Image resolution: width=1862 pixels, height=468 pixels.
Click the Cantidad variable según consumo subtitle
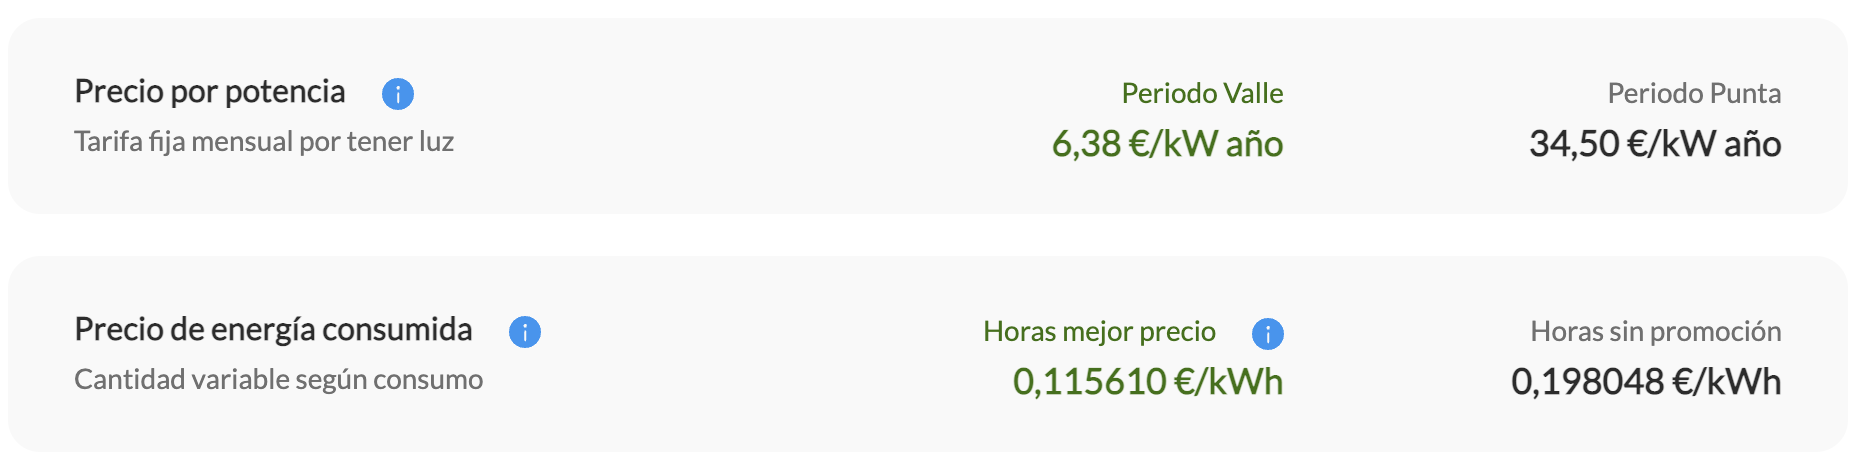(279, 380)
